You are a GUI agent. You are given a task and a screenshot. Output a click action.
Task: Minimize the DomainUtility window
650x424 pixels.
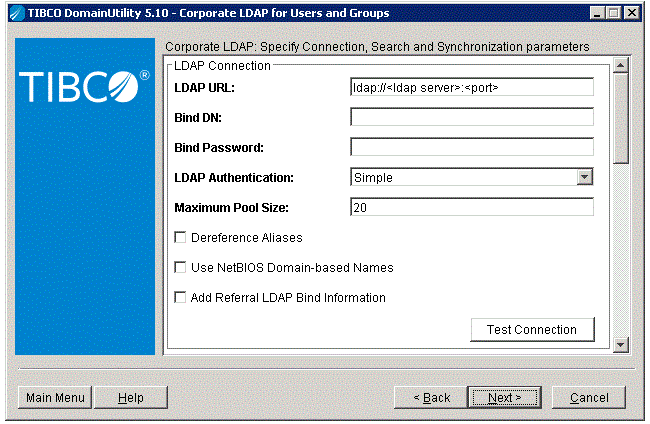pos(597,13)
